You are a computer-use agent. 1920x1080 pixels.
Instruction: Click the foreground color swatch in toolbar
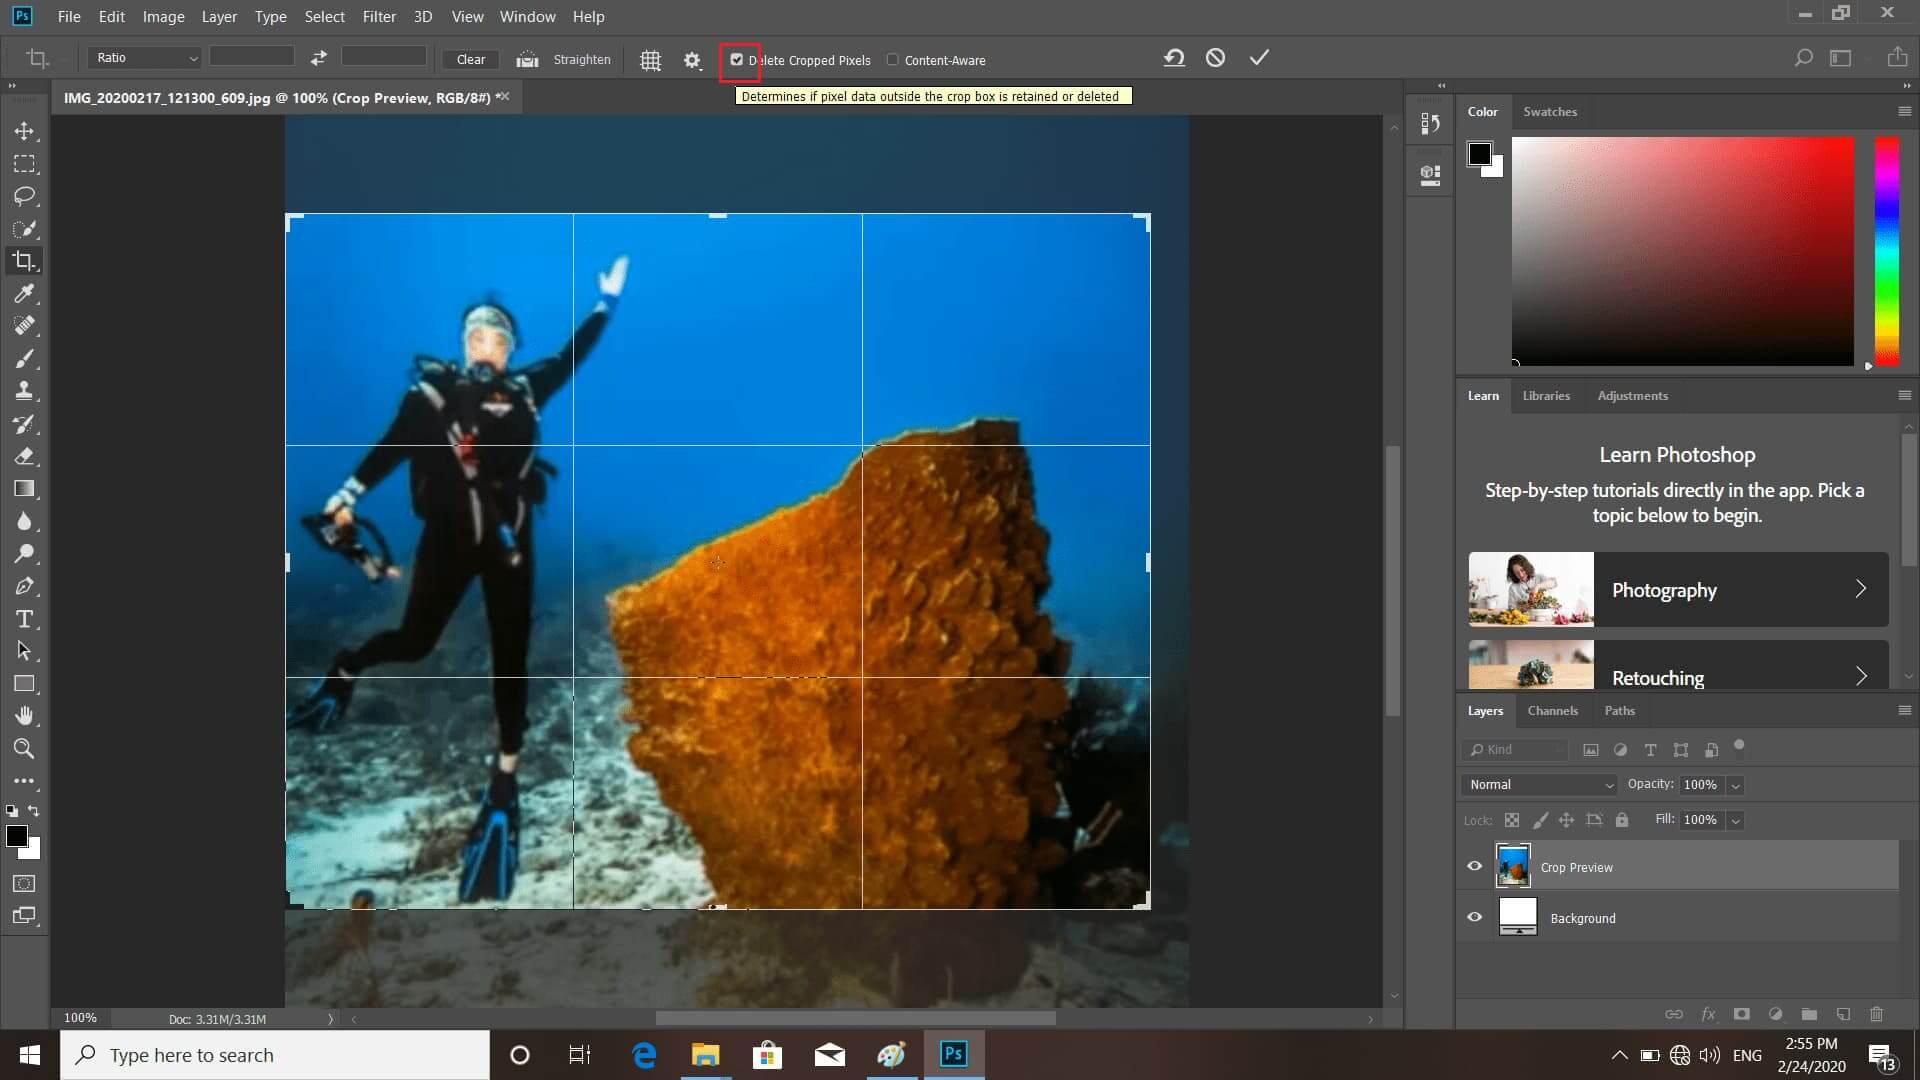pyautogui.click(x=17, y=836)
